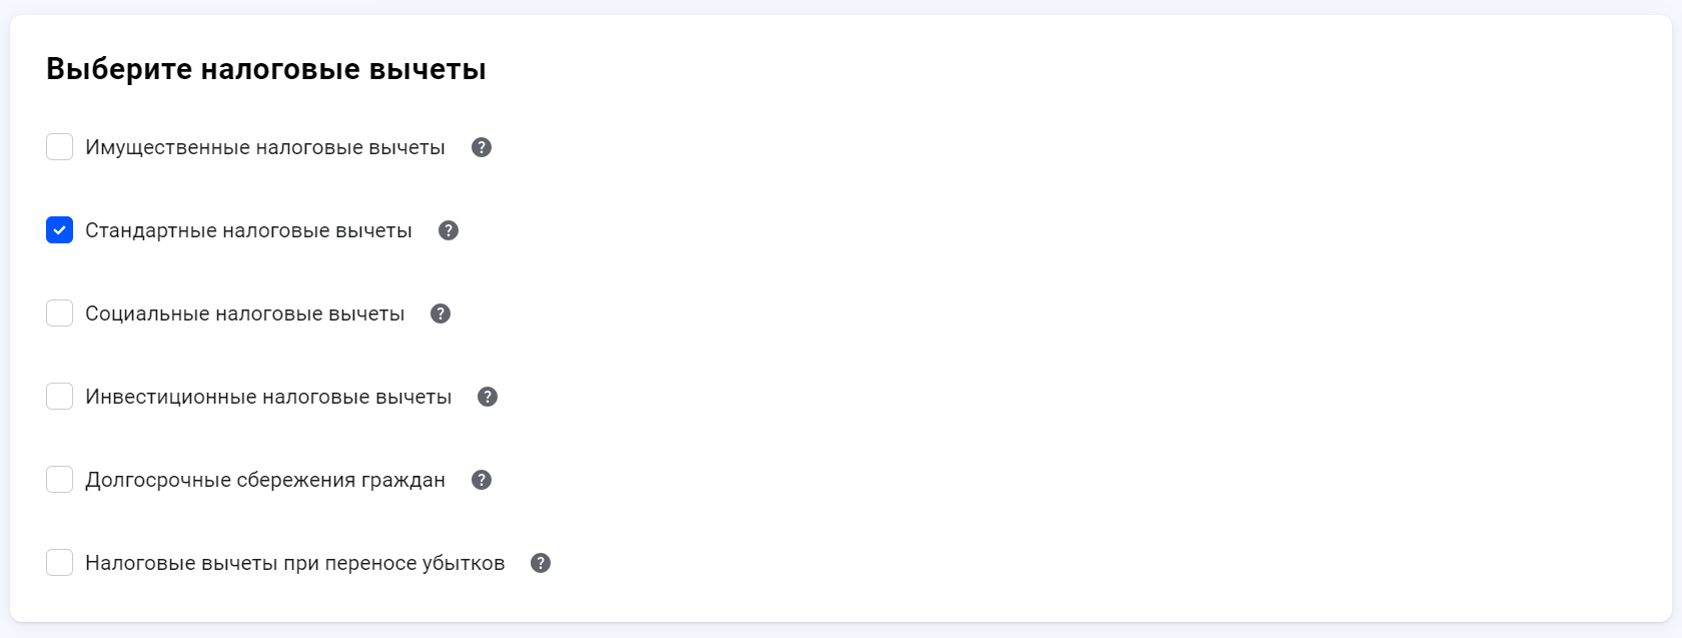Viewport: 1682px width, 638px height.
Task: Toggle the Налоговые вычеты при переносе убытков checkbox
Action: [60, 562]
